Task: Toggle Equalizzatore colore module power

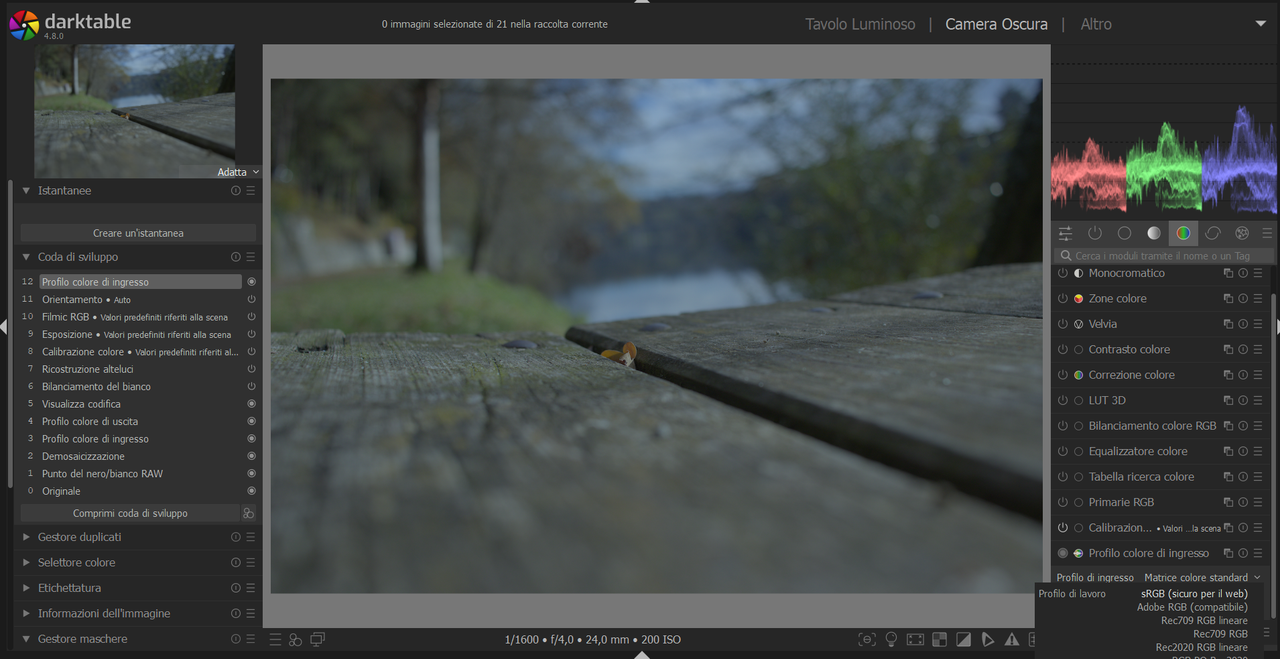Action: click(1063, 451)
